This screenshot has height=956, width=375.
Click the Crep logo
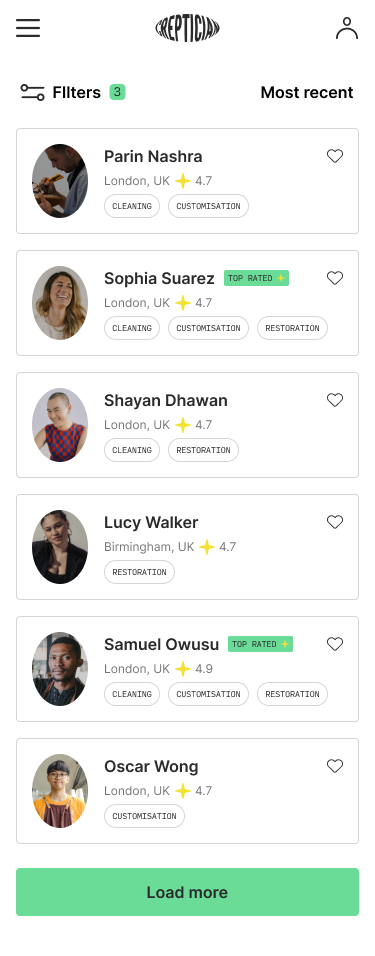coord(187,29)
